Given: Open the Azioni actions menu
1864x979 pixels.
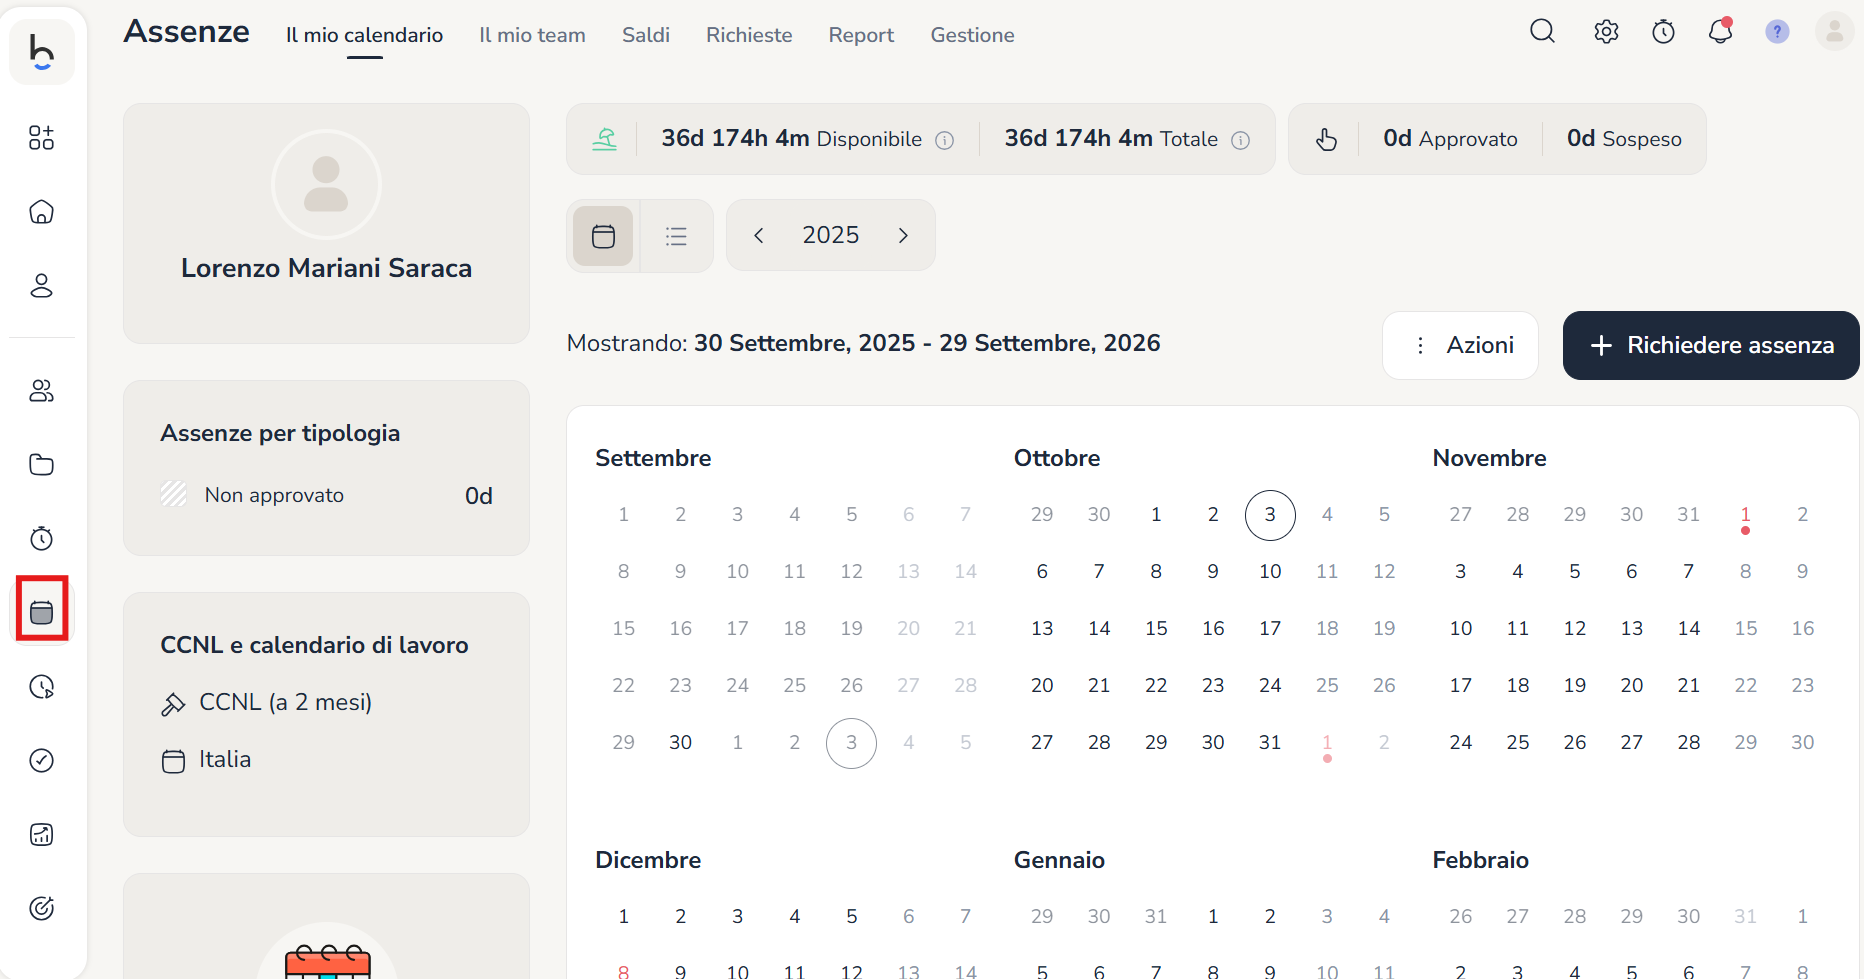Looking at the screenshot, I should tap(1460, 345).
